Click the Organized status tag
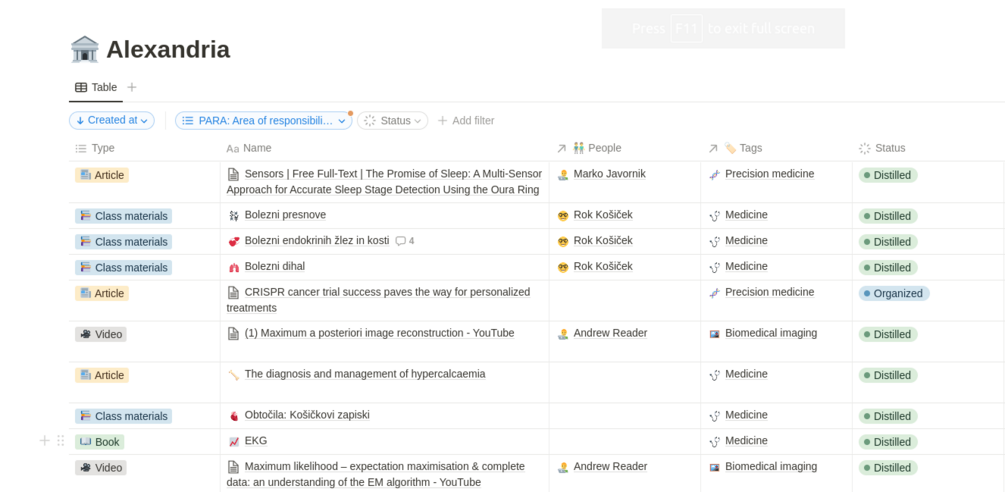Image resolution: width=1005 pixels, height=492 pixels. (894, 294)
